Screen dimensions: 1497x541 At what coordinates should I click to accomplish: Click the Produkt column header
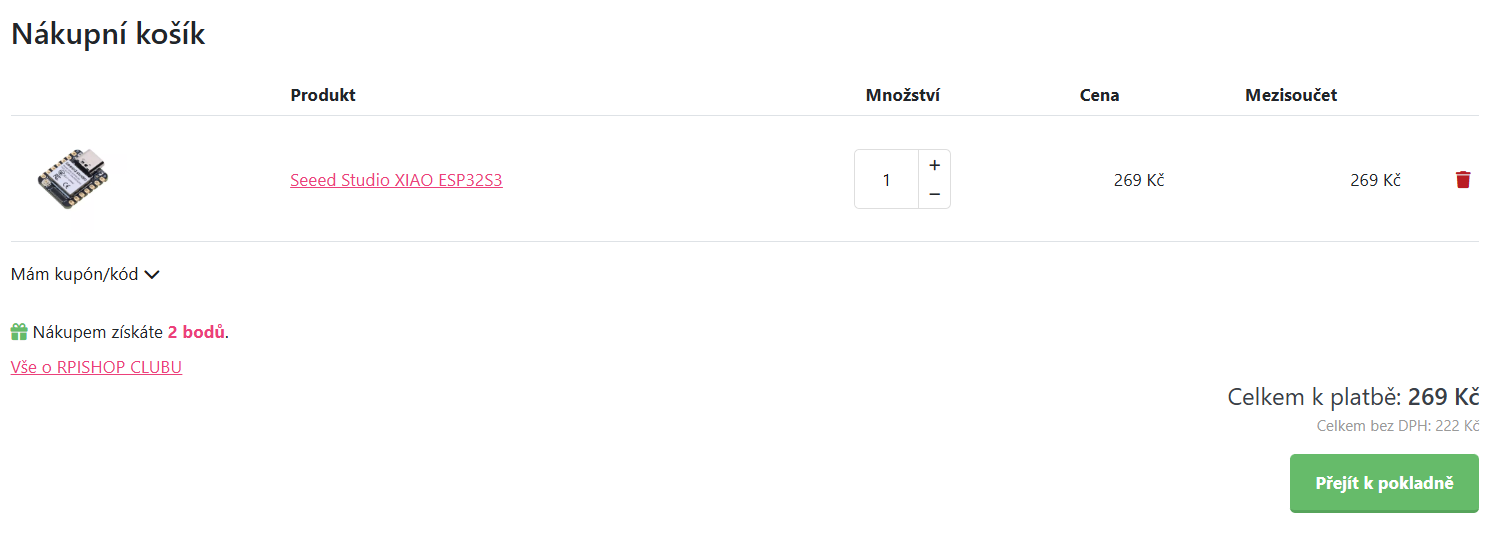click(323, 95)
